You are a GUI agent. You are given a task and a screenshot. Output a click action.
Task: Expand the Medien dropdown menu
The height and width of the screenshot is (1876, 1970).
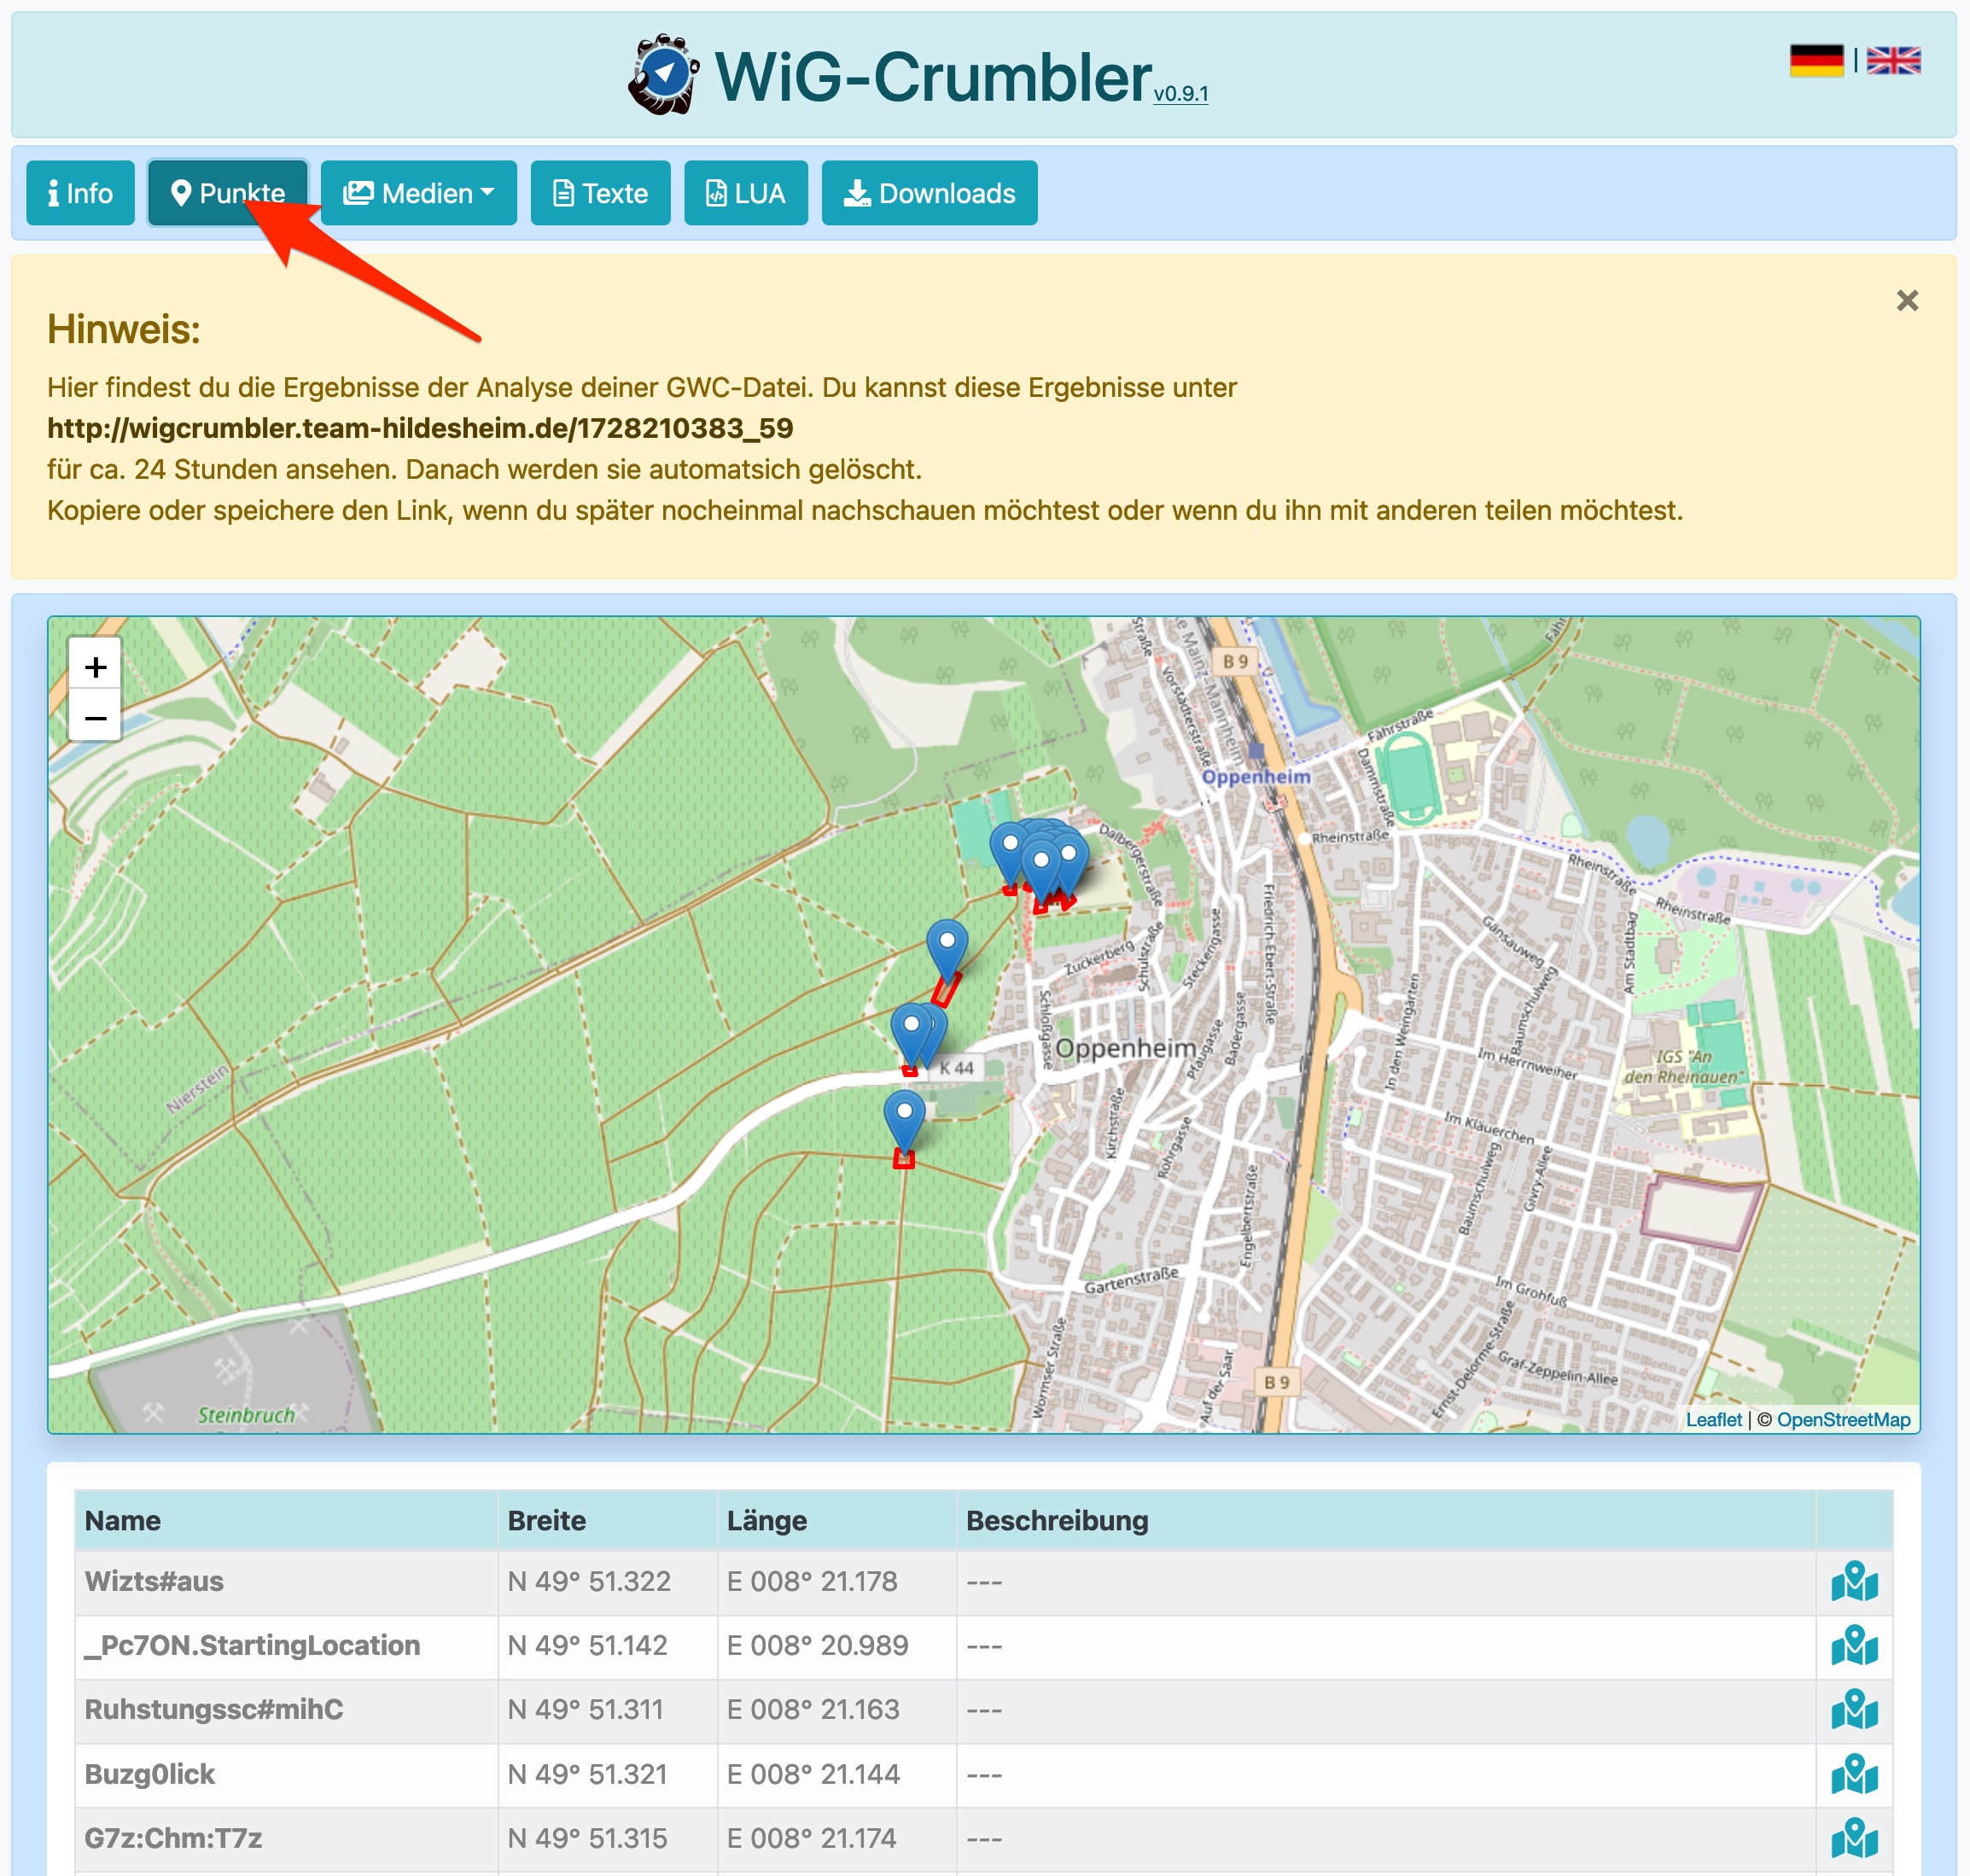point(418,193)
